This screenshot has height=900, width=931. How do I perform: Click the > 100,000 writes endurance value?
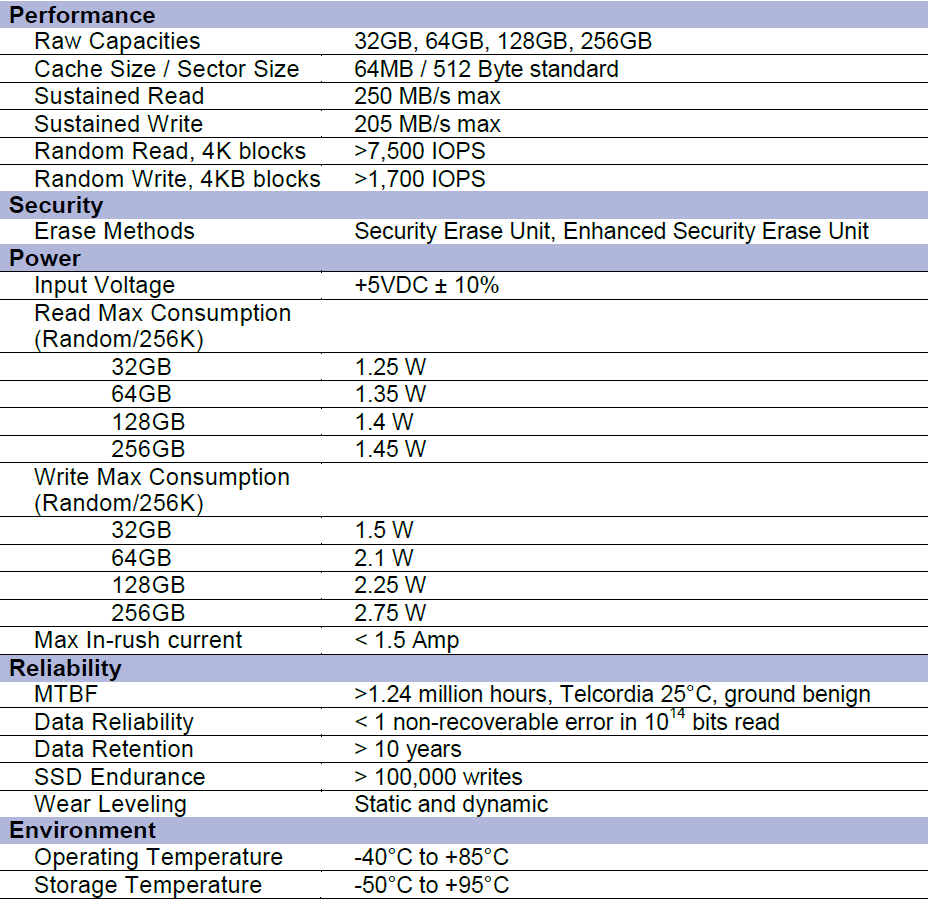[x=438, y=777]
